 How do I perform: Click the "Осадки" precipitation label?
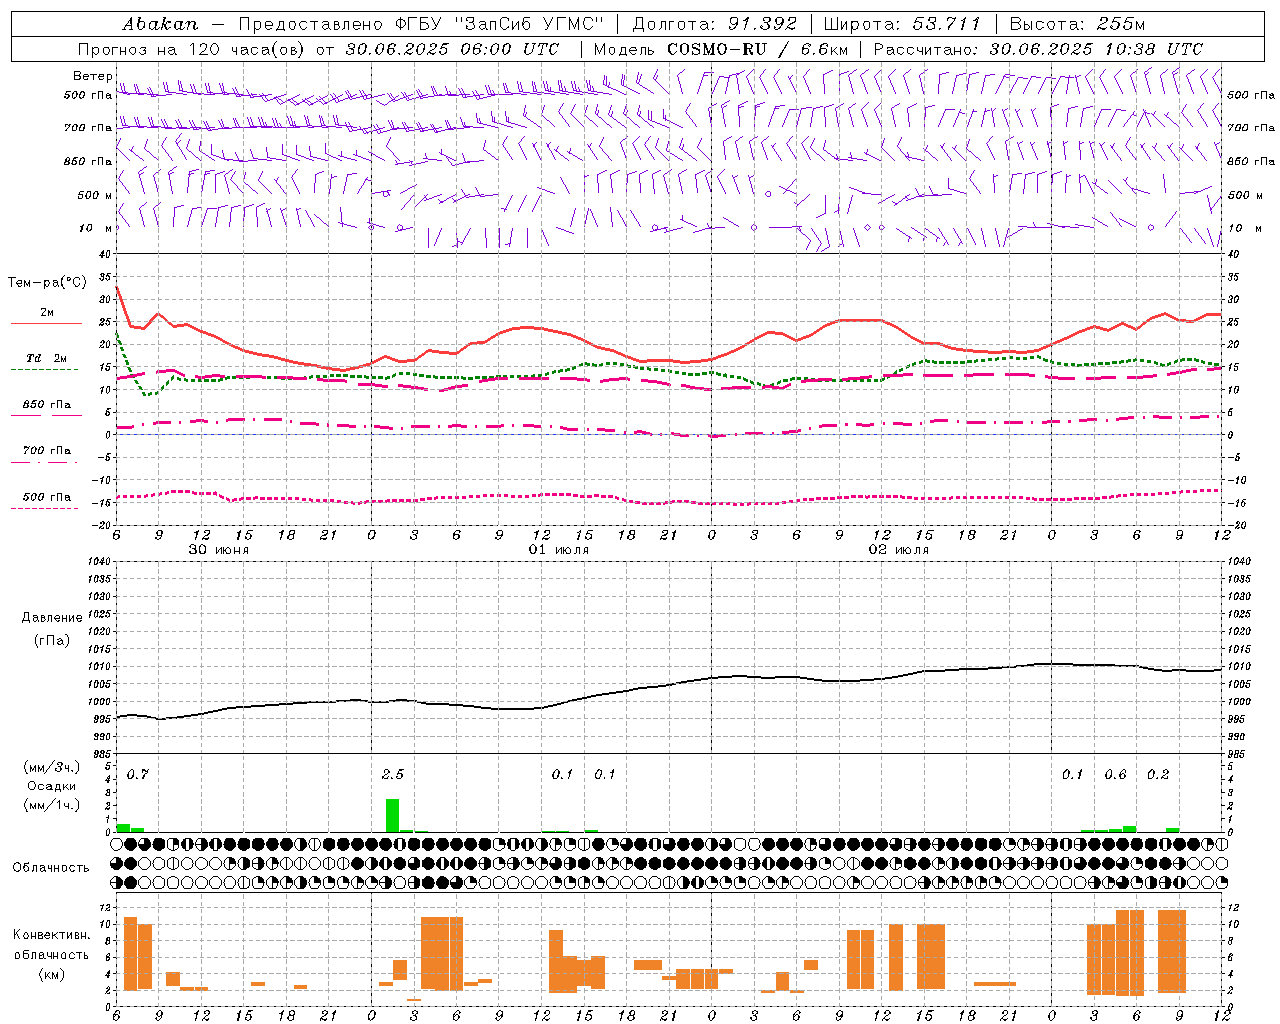click(x=51, y=786)
